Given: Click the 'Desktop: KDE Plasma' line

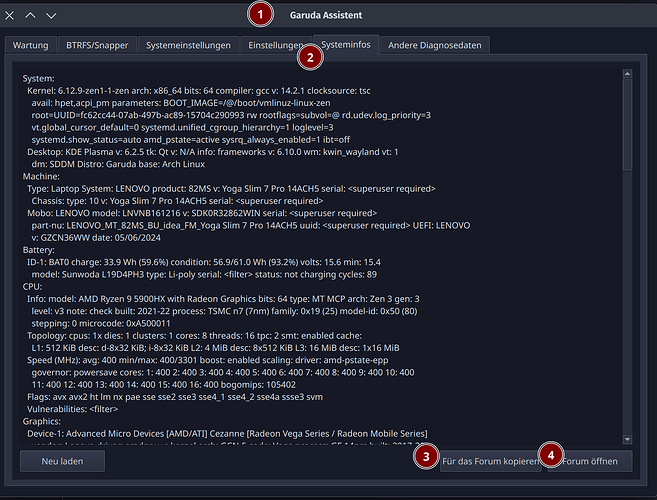Looking at the screenshot, I should (x=212, y=152).
